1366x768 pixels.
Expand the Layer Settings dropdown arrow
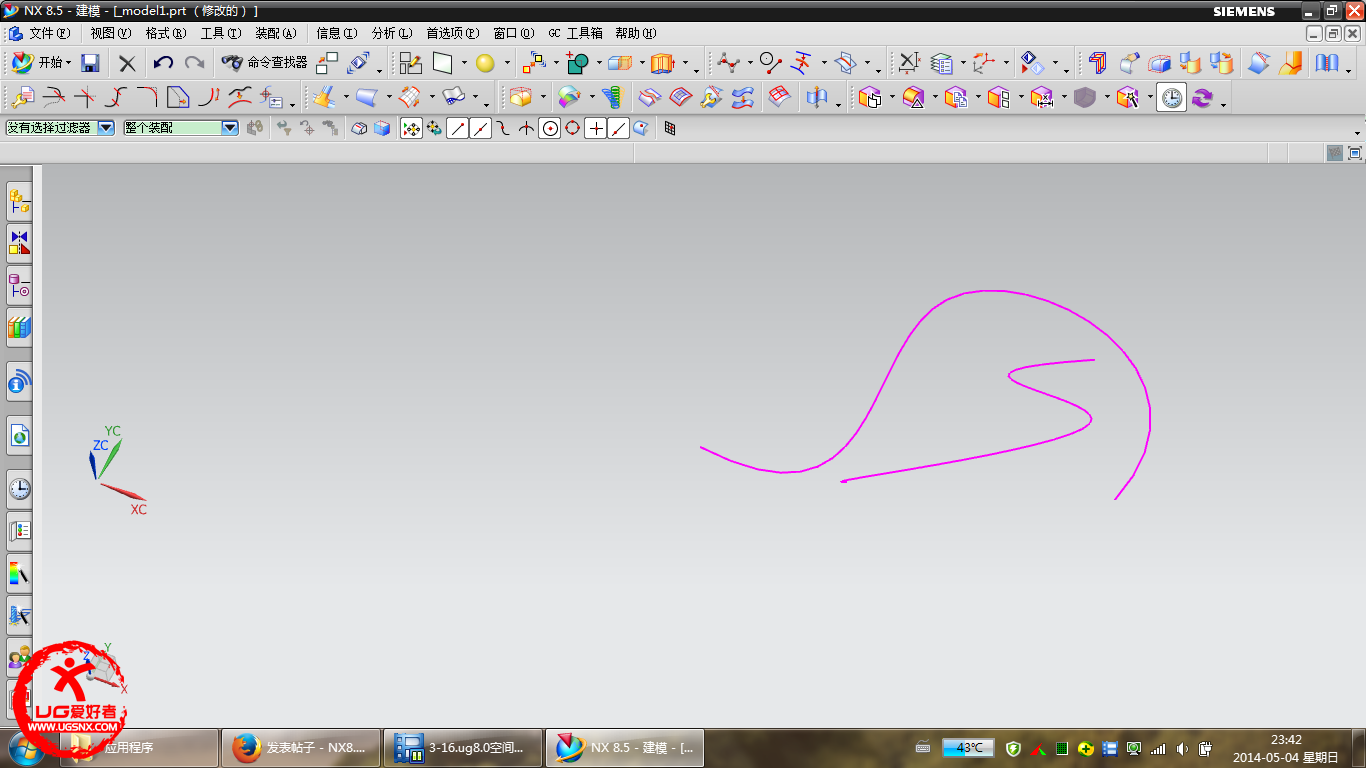point(962,63)
